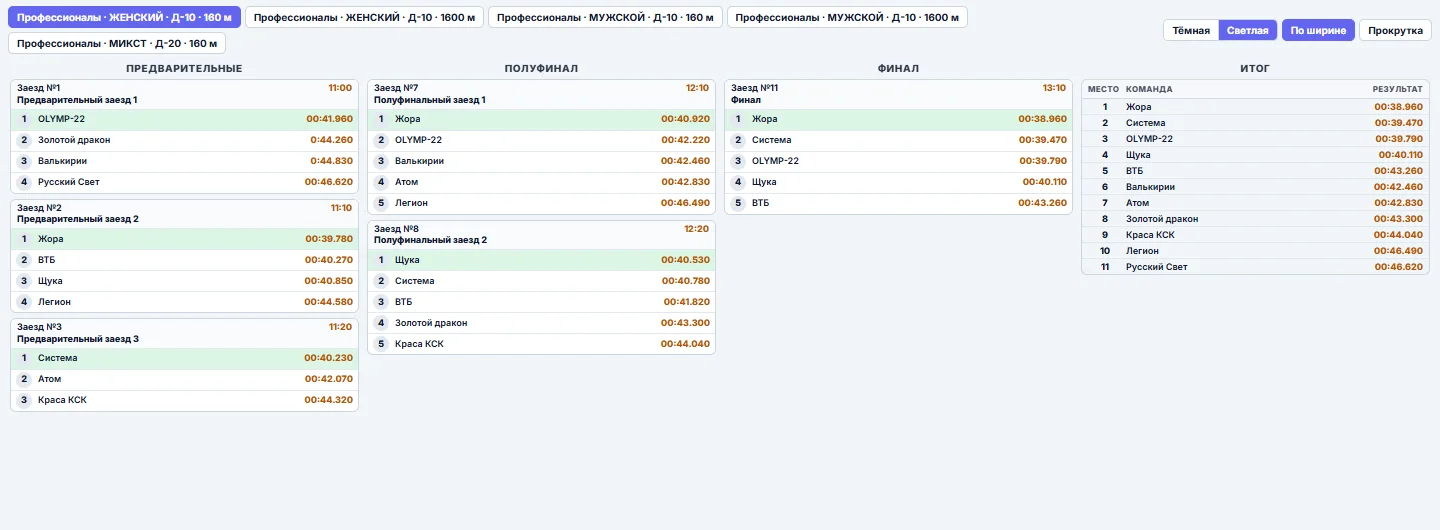This screenshot has width=1440, height=530.
Task: Click the Заезд №11 Финал header
Action: [x=898, y=94]
